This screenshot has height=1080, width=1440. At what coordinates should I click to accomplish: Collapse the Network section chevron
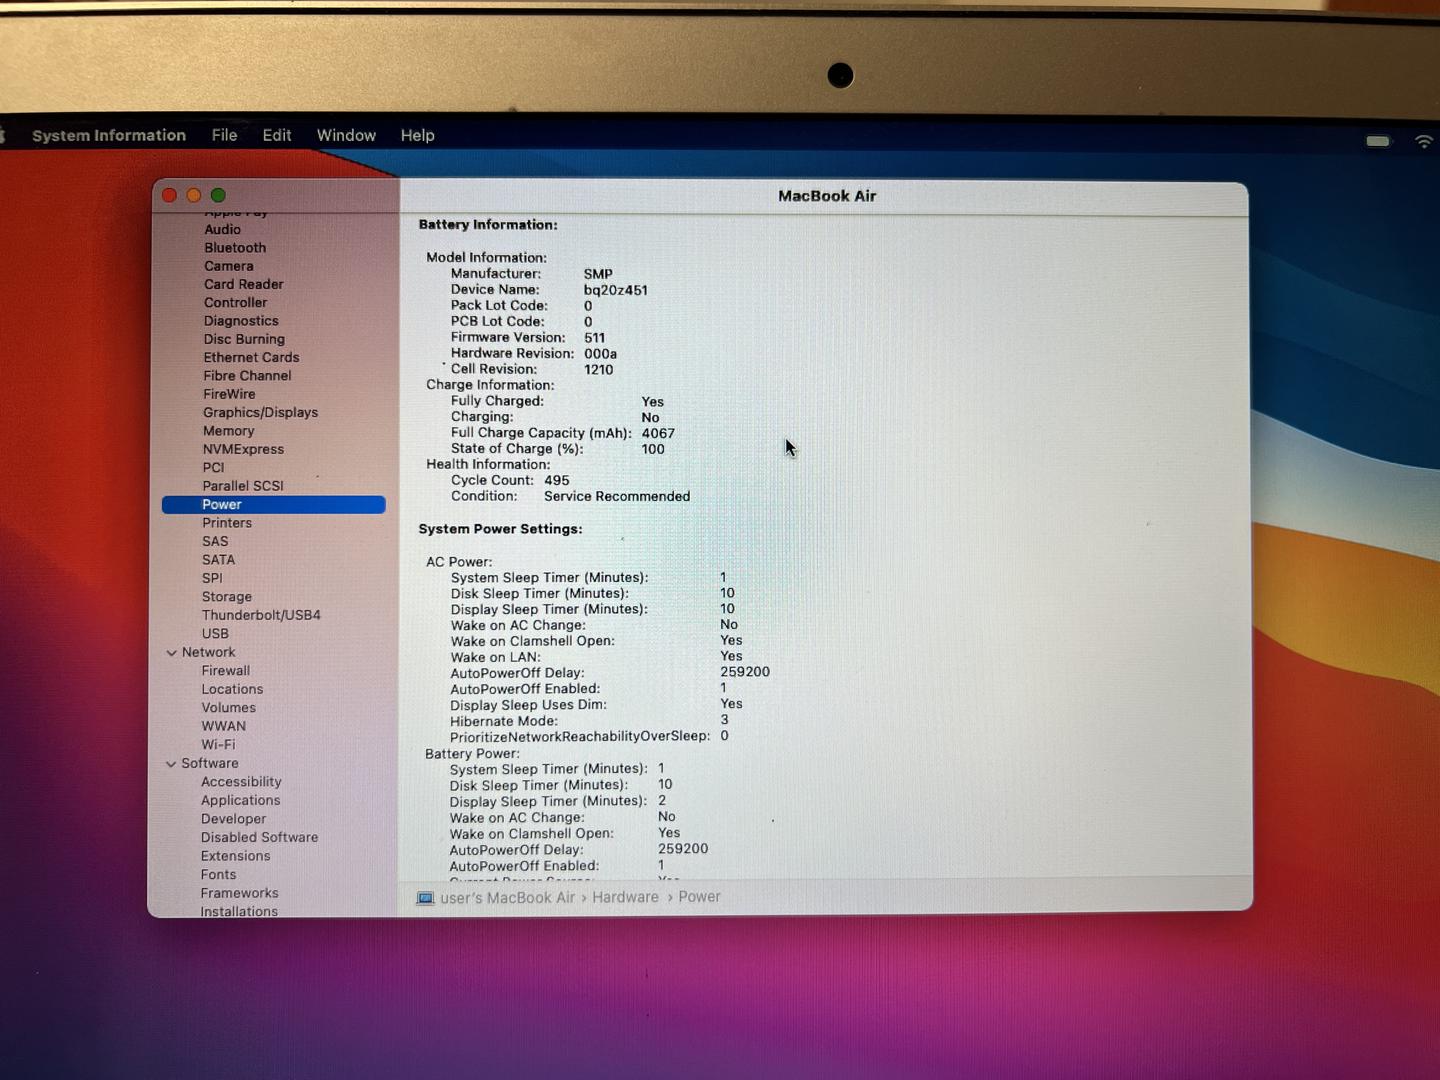click(171, 653)
